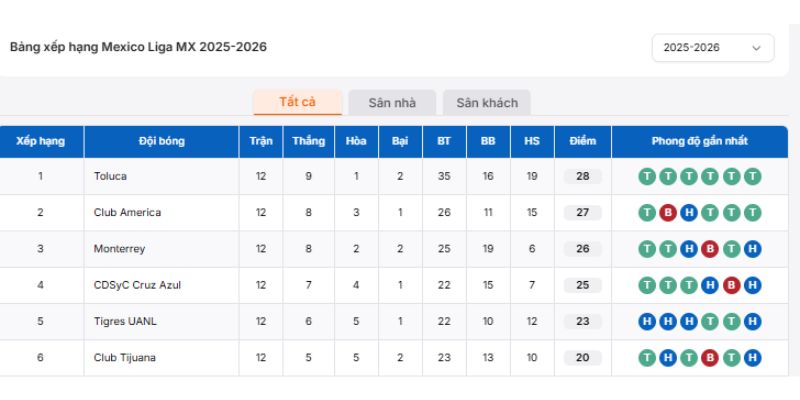The width and height of the screenshot is (800, 400).
Task: Open the Toluca team link
Action: 111,177
